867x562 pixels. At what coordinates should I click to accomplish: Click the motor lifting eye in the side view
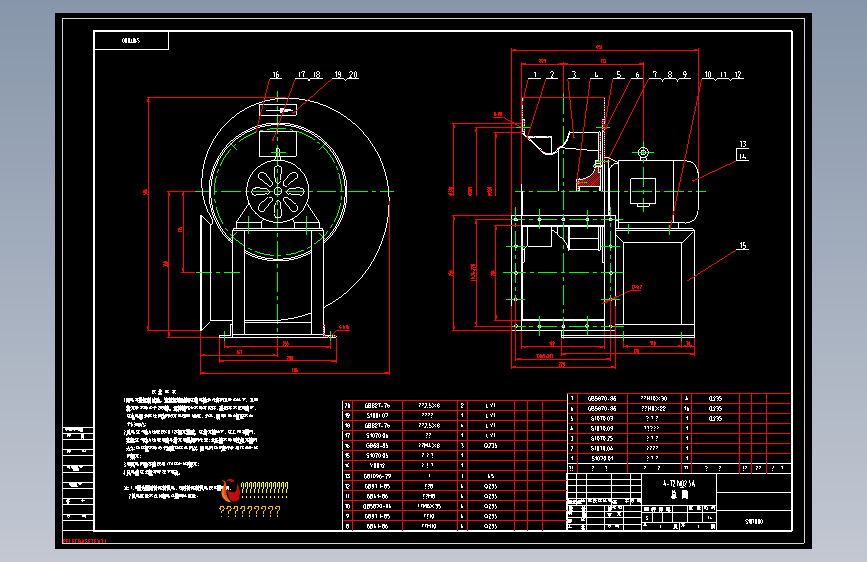pos(643,152)
